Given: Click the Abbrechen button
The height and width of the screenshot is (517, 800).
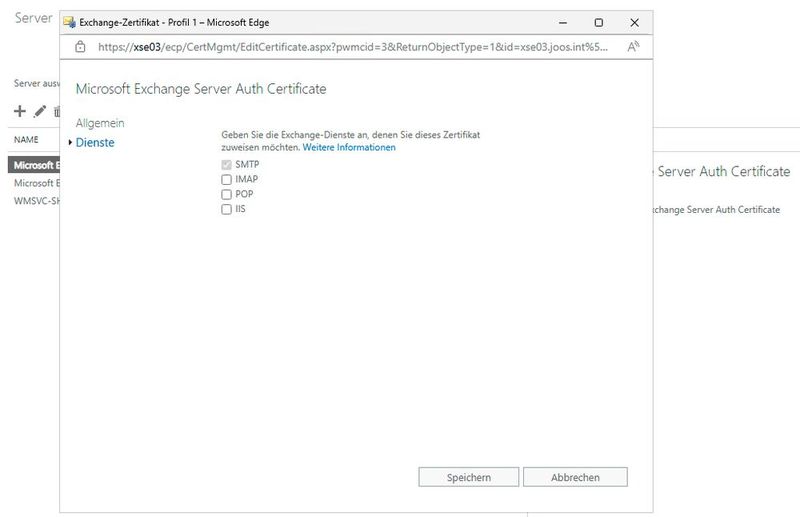Looking at the screenshot, I should (x=575, y=477).
